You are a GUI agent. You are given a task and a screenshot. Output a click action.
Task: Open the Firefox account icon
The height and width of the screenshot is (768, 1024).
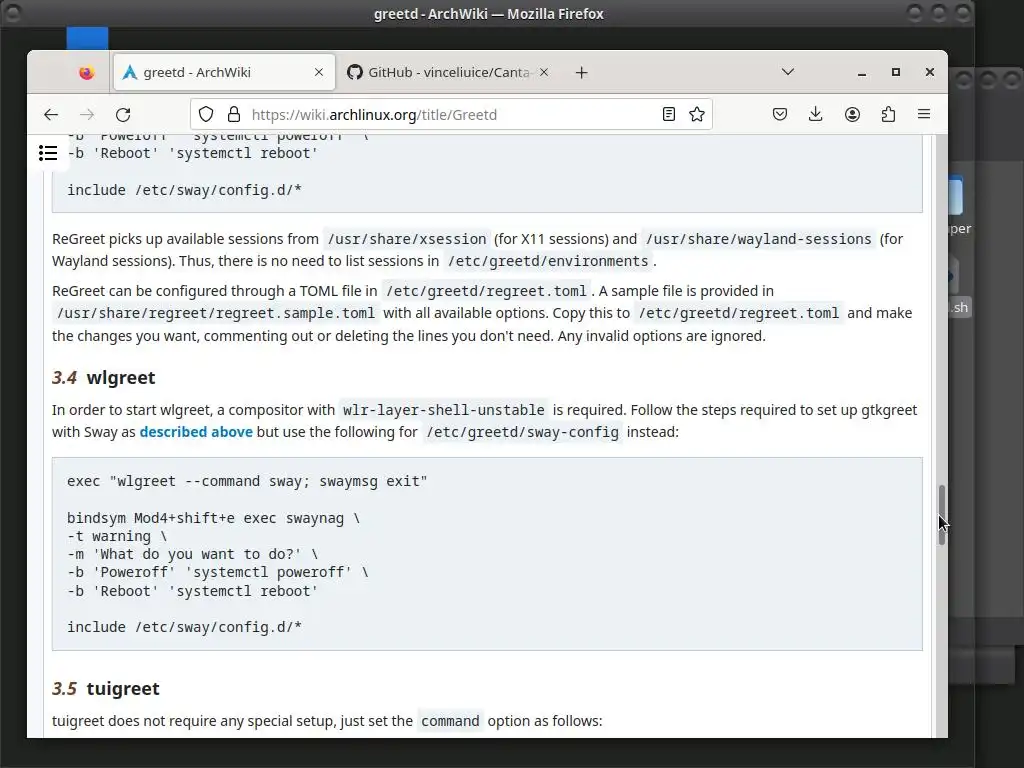(852, 114)
